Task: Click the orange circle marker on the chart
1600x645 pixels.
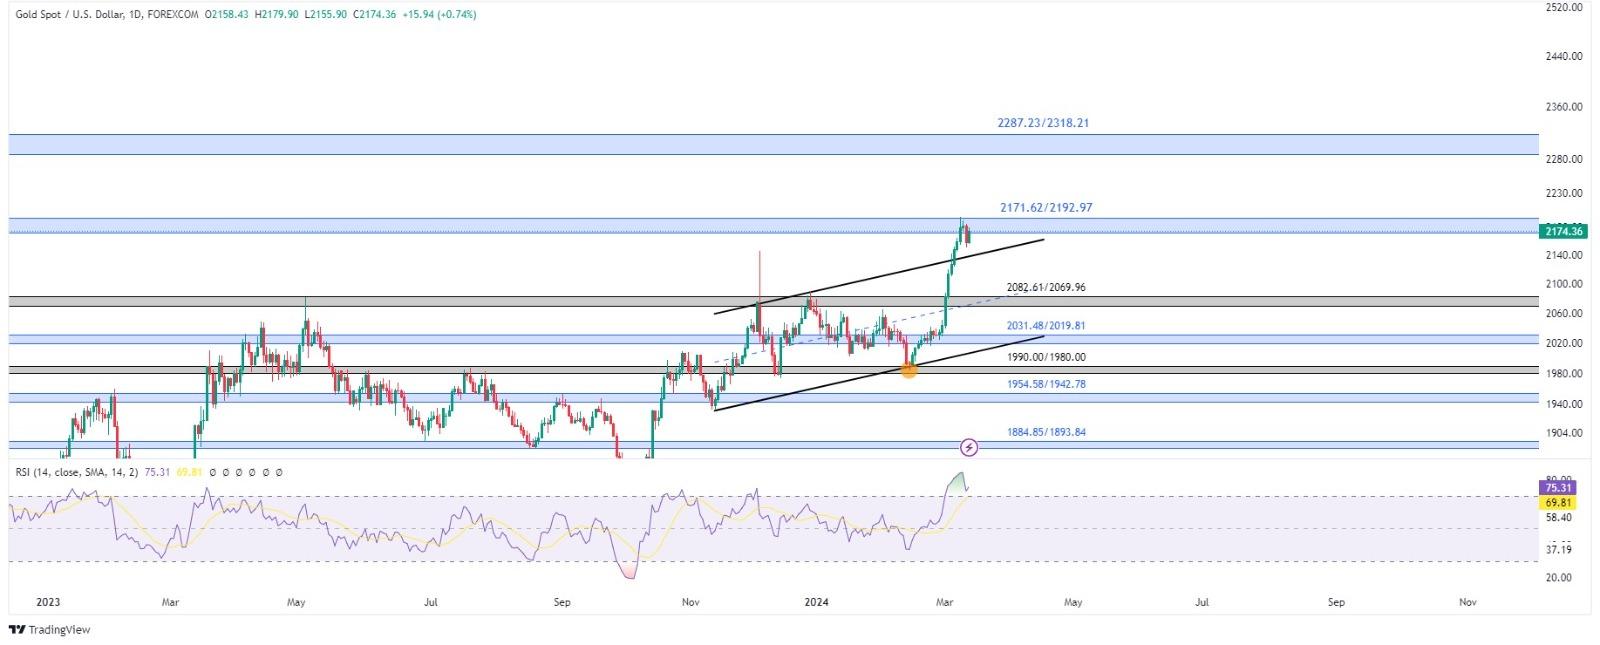Action: pyautogui.click(x=908, y=370)
